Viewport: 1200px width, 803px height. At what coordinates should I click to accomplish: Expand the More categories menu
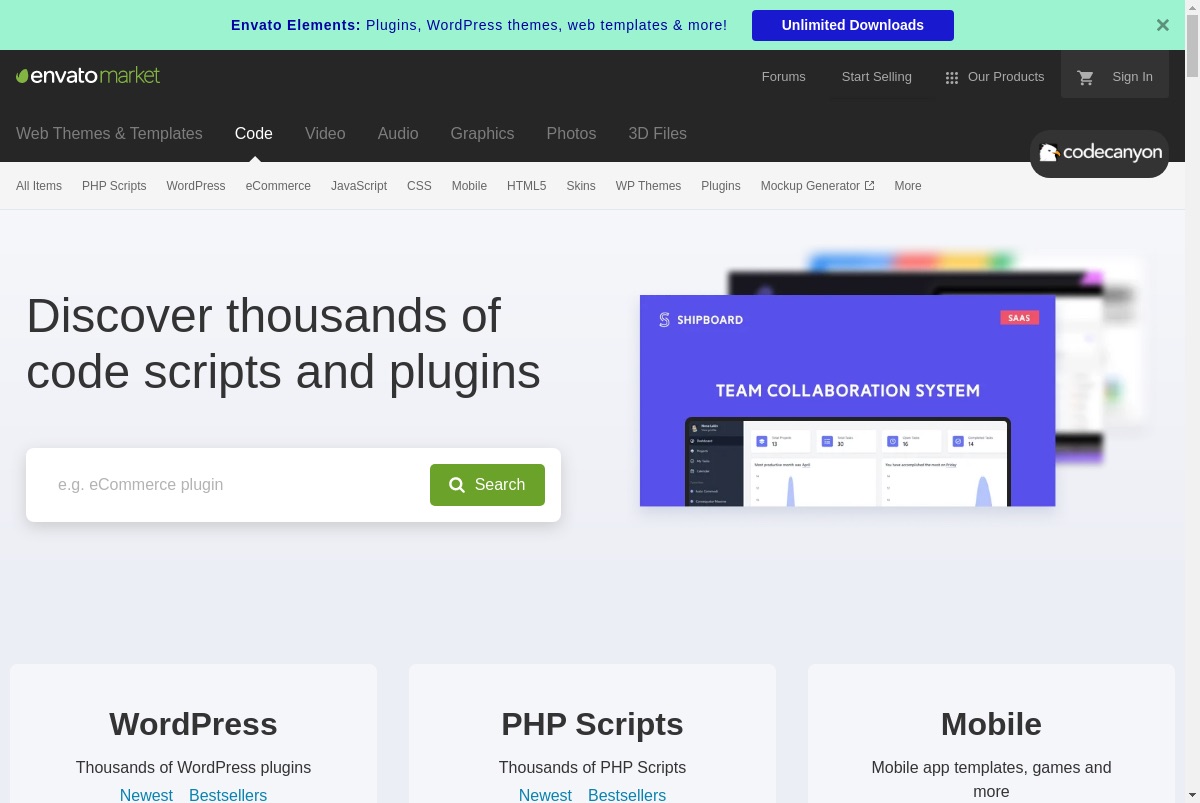point(908,186)
